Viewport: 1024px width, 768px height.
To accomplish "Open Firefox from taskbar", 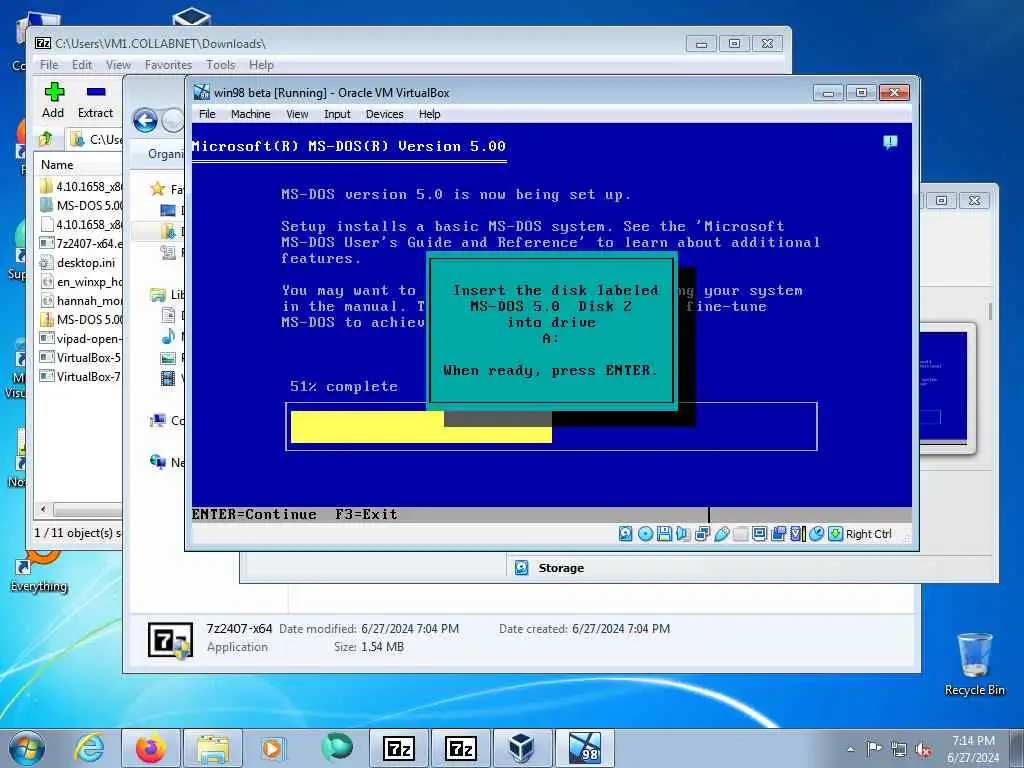I will point(151,748).
